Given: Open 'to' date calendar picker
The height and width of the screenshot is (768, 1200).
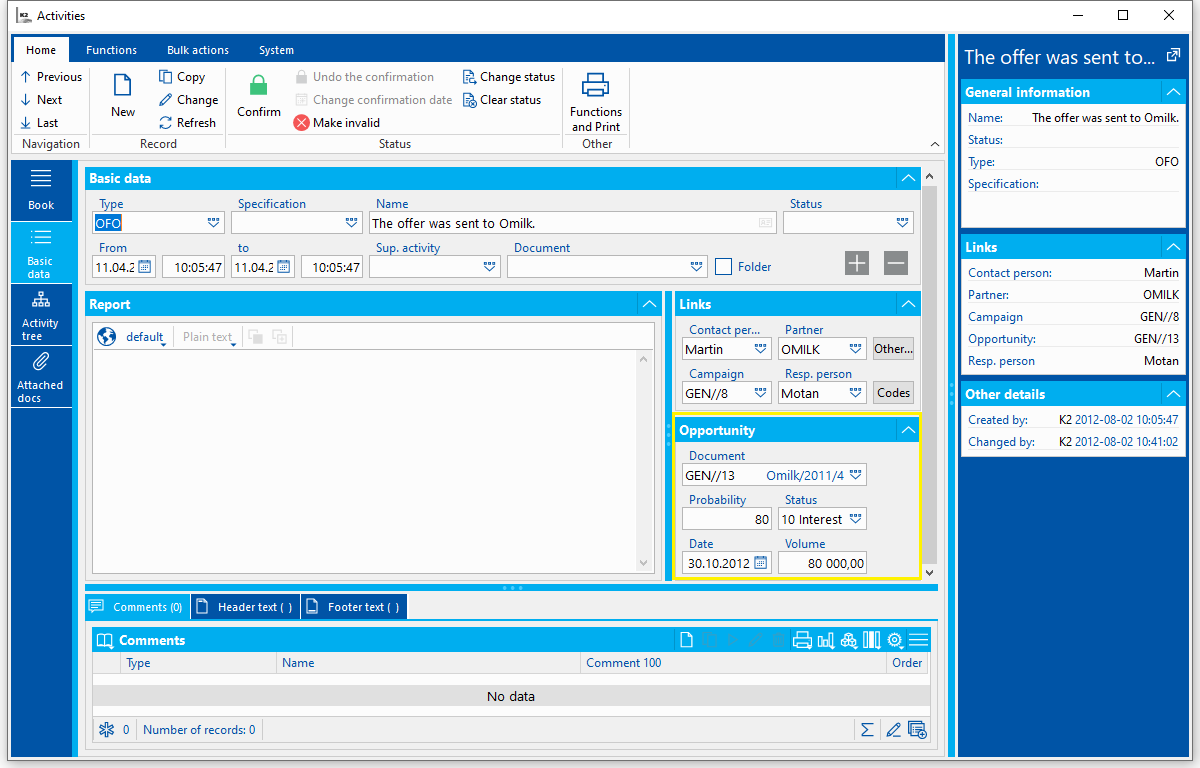Looking at the screenshot, I should click(284, 267).
